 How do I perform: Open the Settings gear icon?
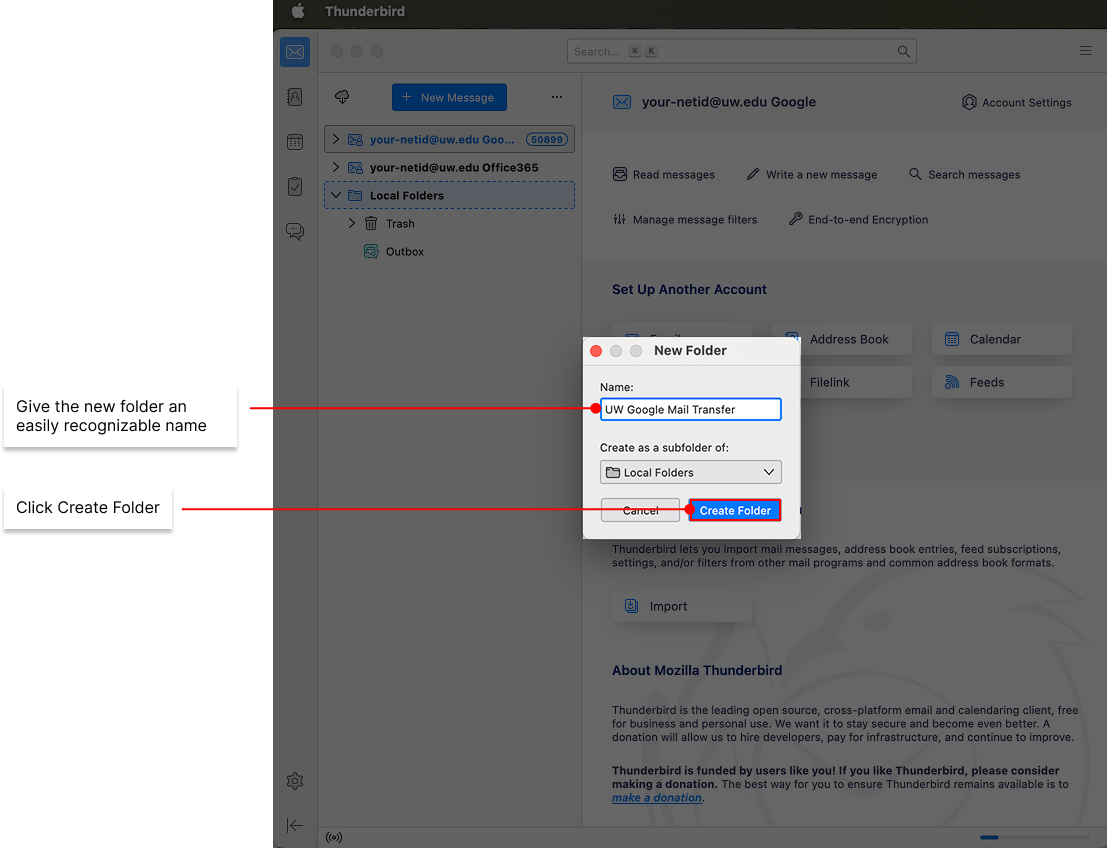295,781
